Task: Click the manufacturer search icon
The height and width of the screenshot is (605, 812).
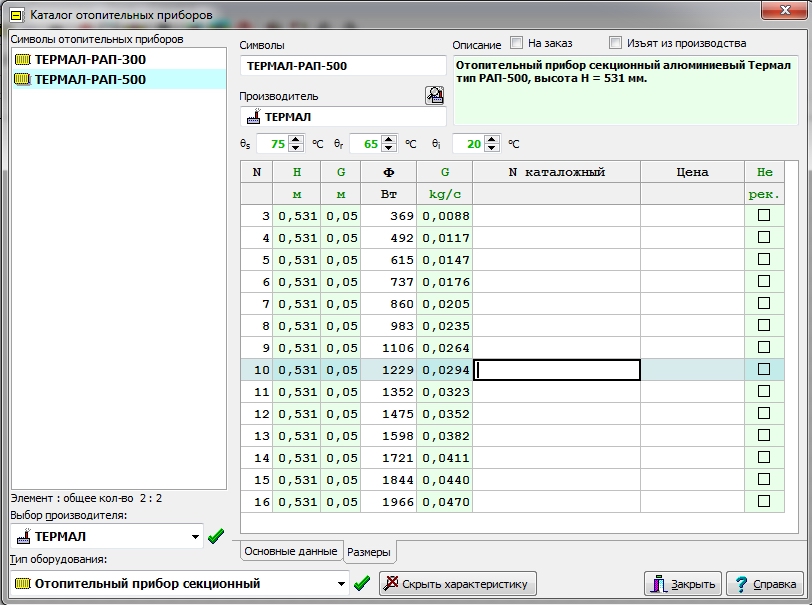Action: tap(434, 95)
